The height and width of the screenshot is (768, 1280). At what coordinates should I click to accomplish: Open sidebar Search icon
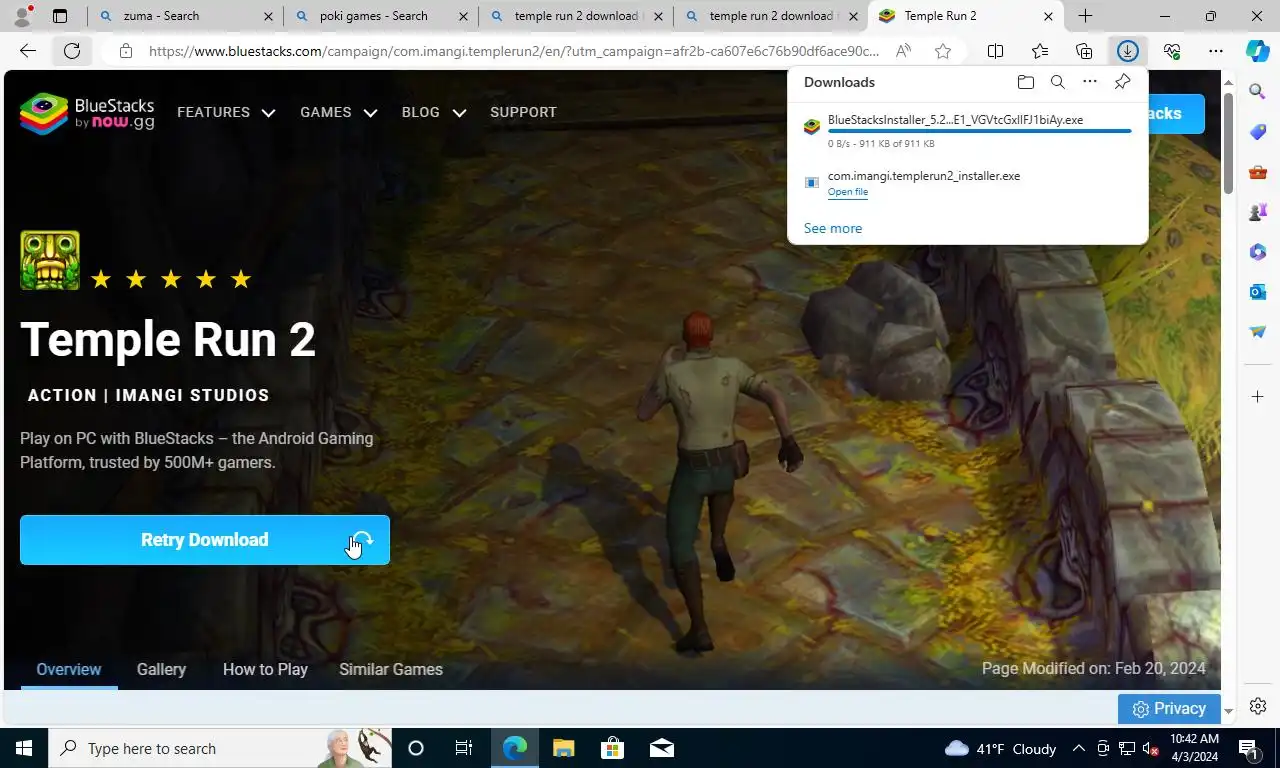tap(1258, 92)
